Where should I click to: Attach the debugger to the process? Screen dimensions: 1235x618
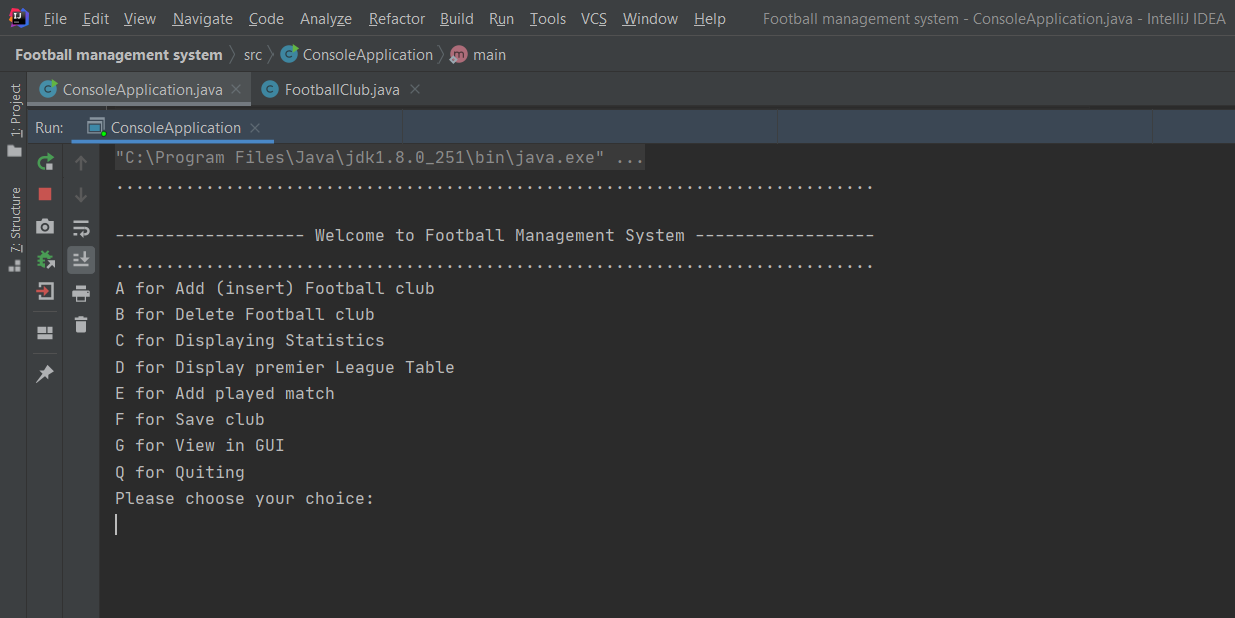[45, 260]
